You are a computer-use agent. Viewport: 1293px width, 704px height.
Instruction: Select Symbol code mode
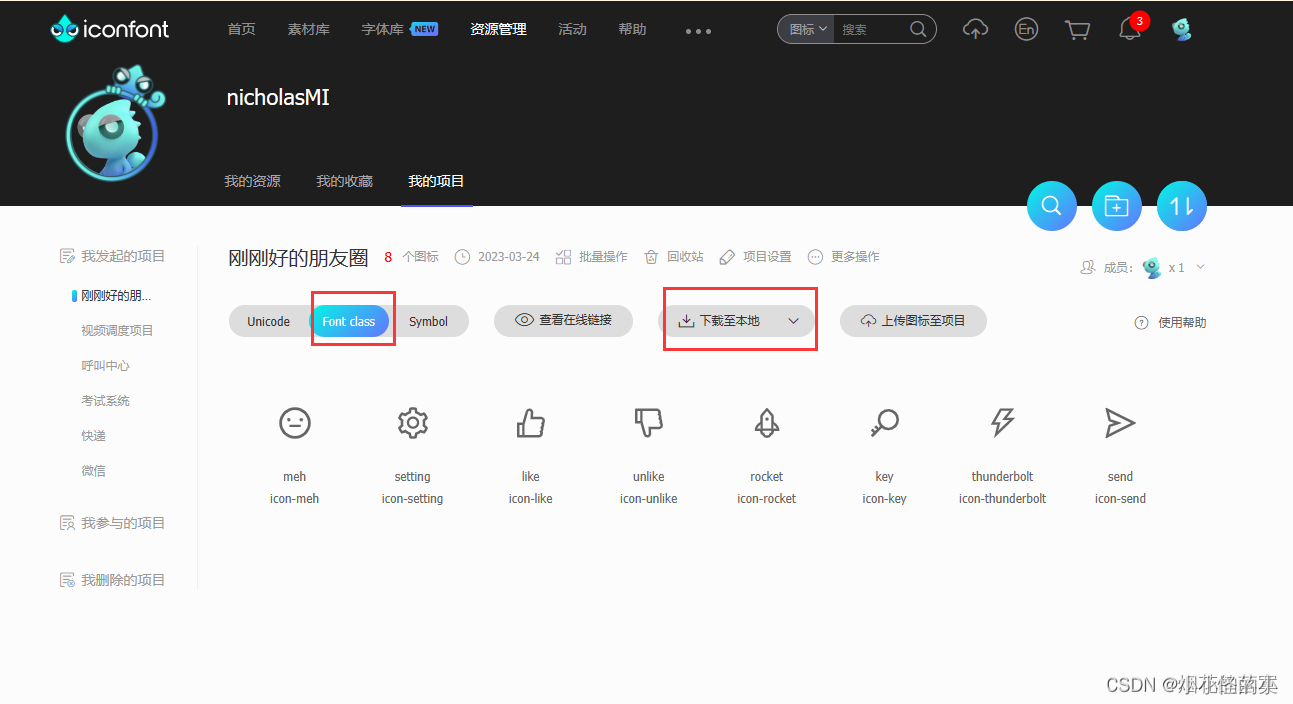(430, 321)
